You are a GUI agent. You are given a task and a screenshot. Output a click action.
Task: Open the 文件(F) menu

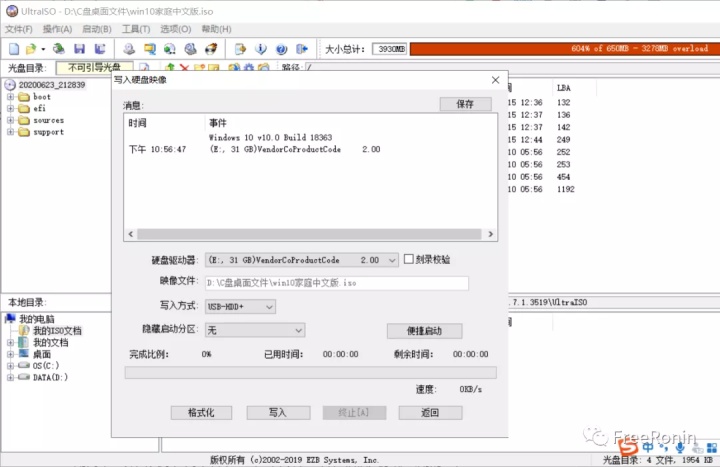click(x=18, y=29)
